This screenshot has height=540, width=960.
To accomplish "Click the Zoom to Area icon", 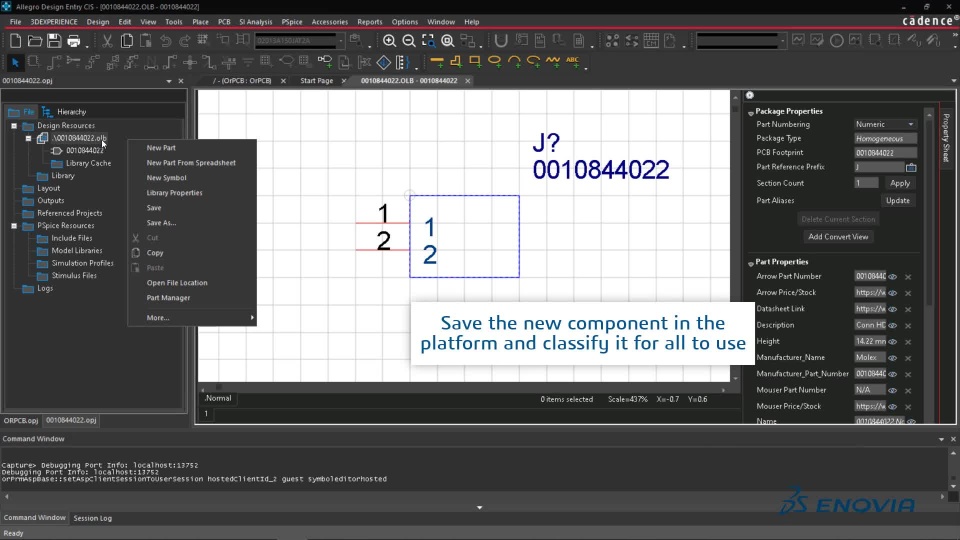I will (x=428, y=41).
